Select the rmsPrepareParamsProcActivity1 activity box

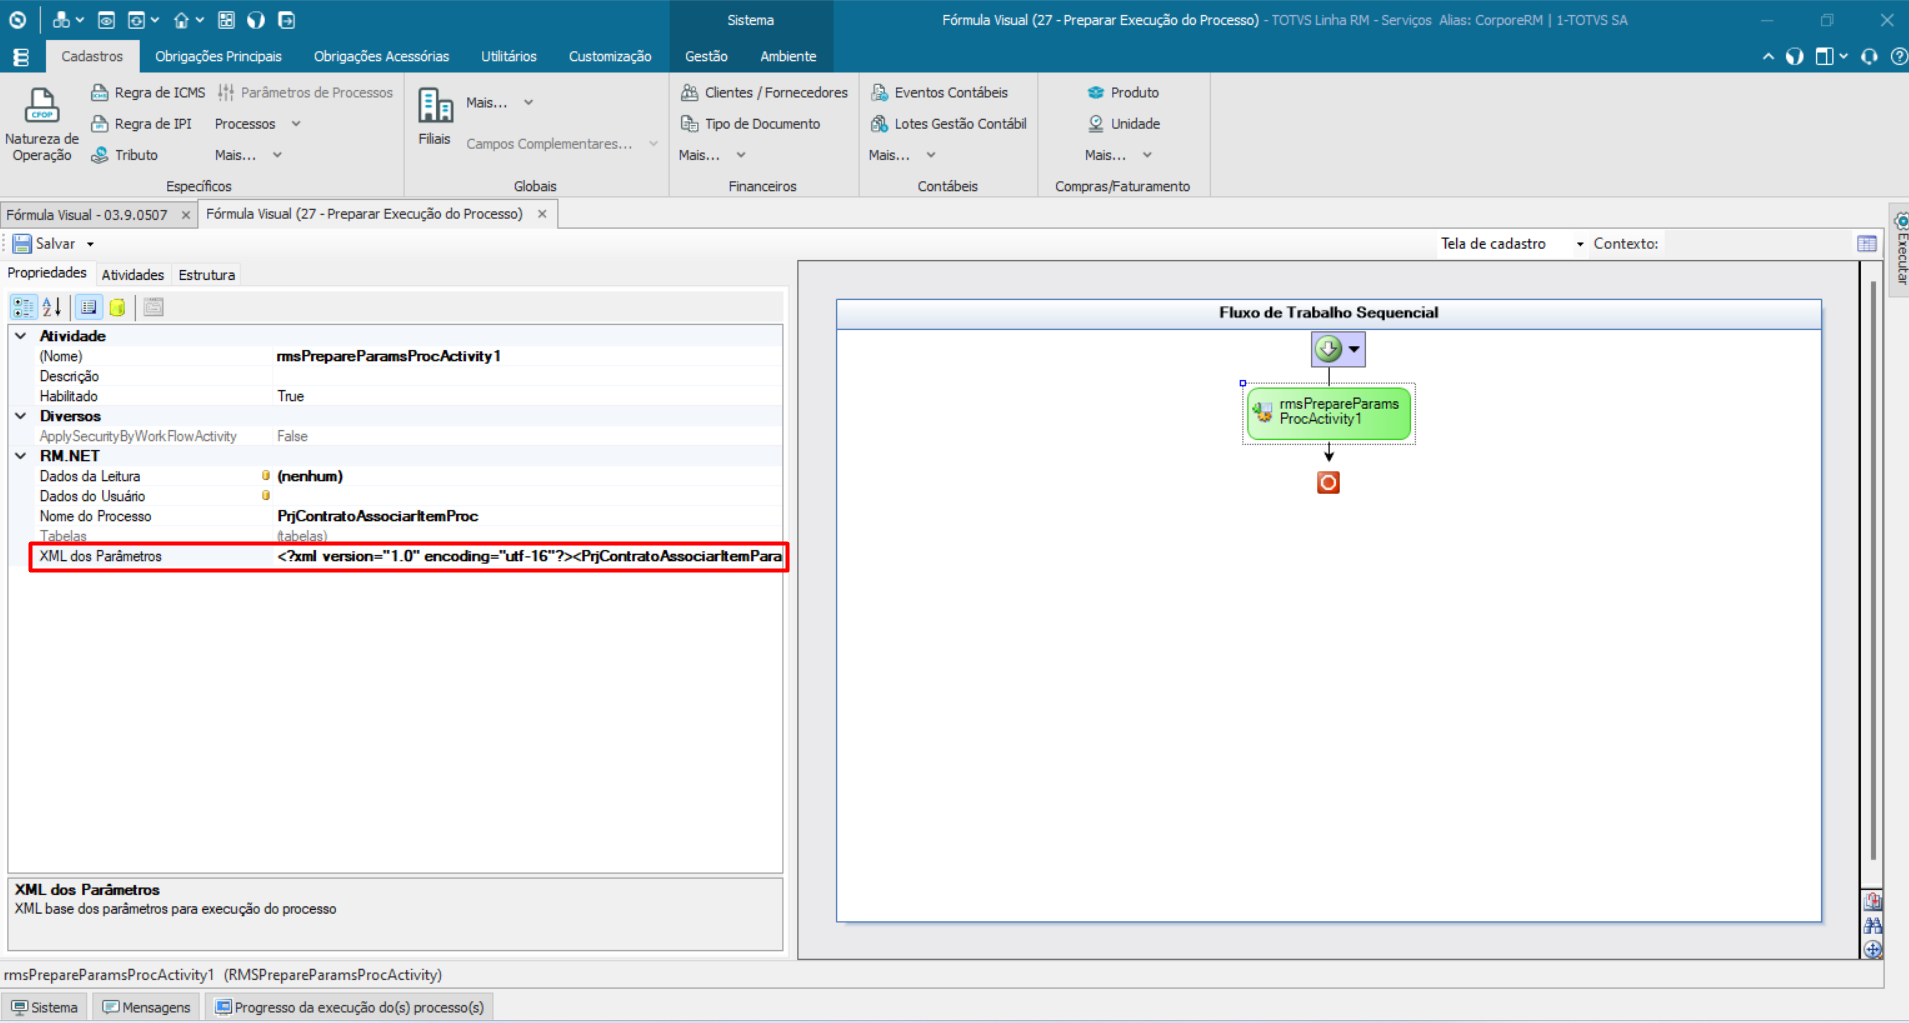coord(1329,413)
